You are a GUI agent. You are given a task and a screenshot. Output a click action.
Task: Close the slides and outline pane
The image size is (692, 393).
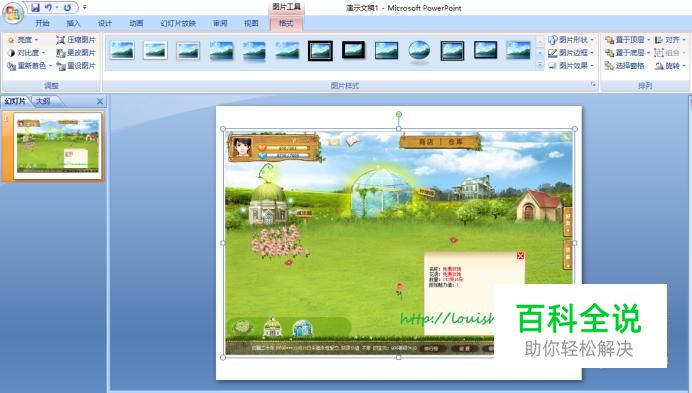click(100, 101)
